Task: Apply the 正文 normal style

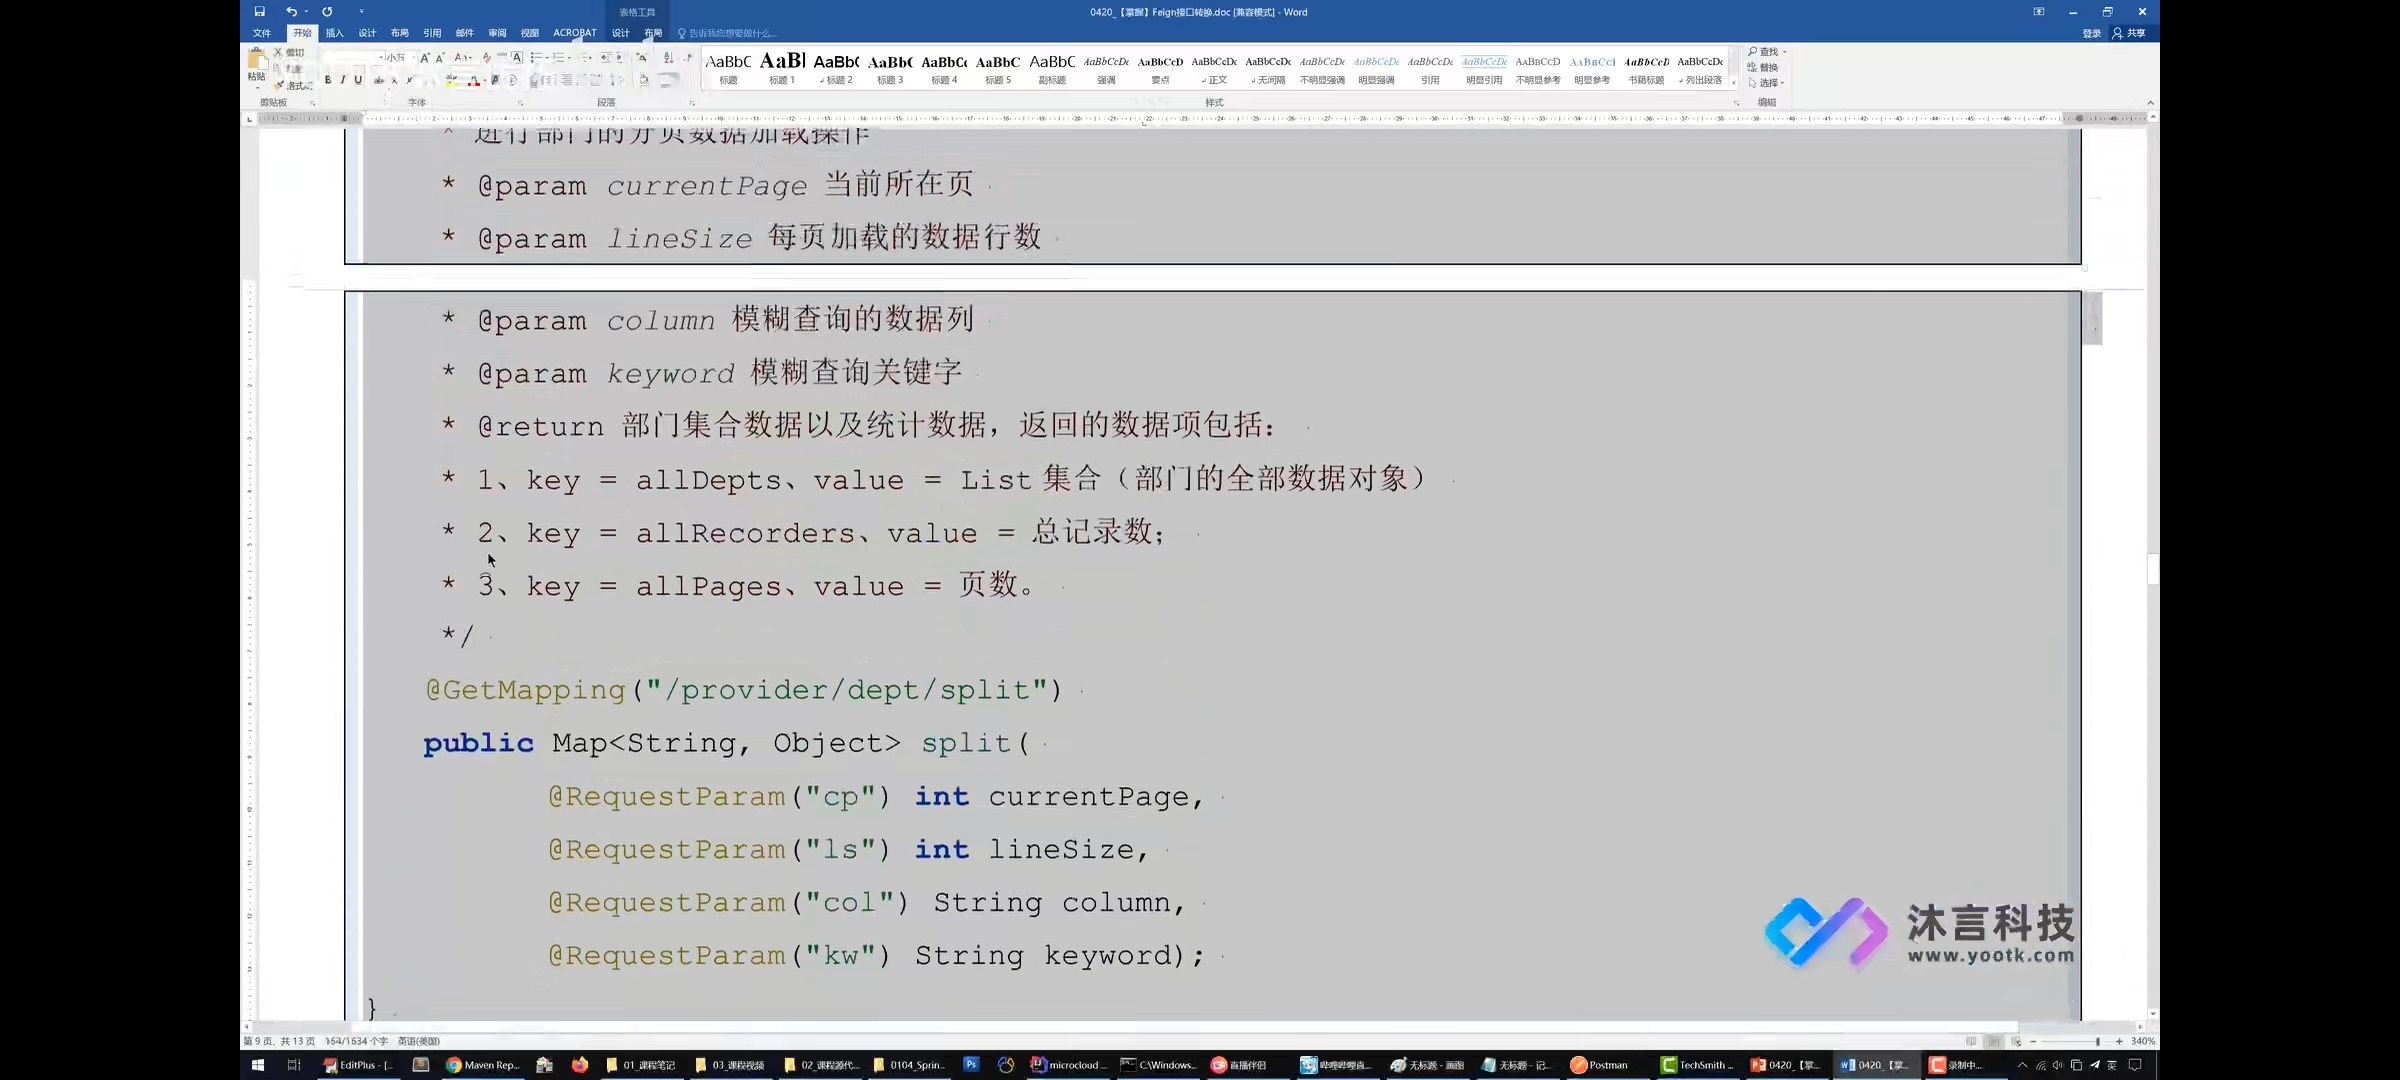Action: 1214,68
